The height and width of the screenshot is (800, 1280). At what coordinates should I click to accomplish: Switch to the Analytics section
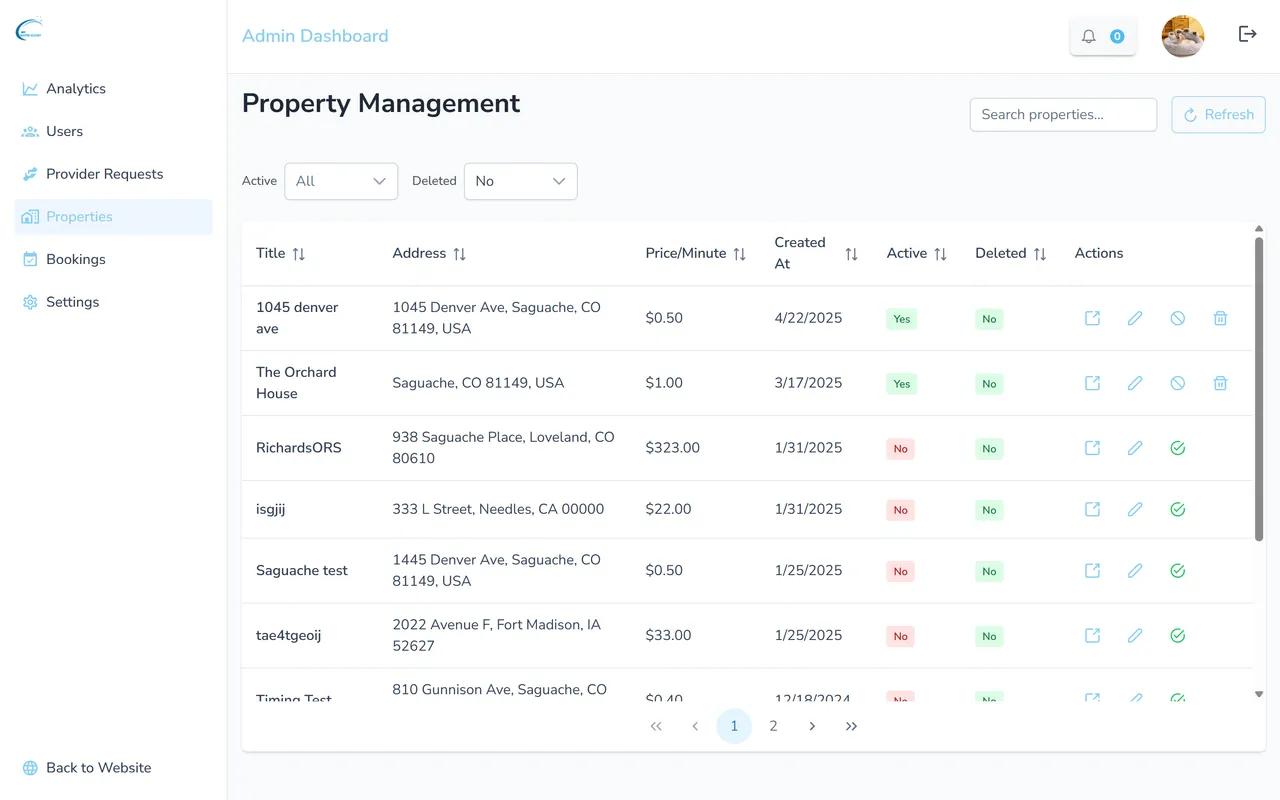click(x=75, y=88)
